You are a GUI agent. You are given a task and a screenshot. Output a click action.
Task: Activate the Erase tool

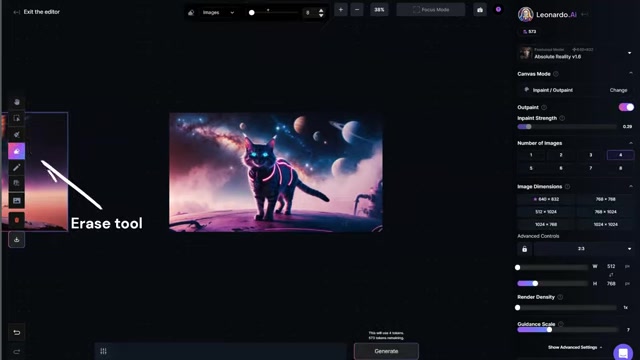point(17,151)
